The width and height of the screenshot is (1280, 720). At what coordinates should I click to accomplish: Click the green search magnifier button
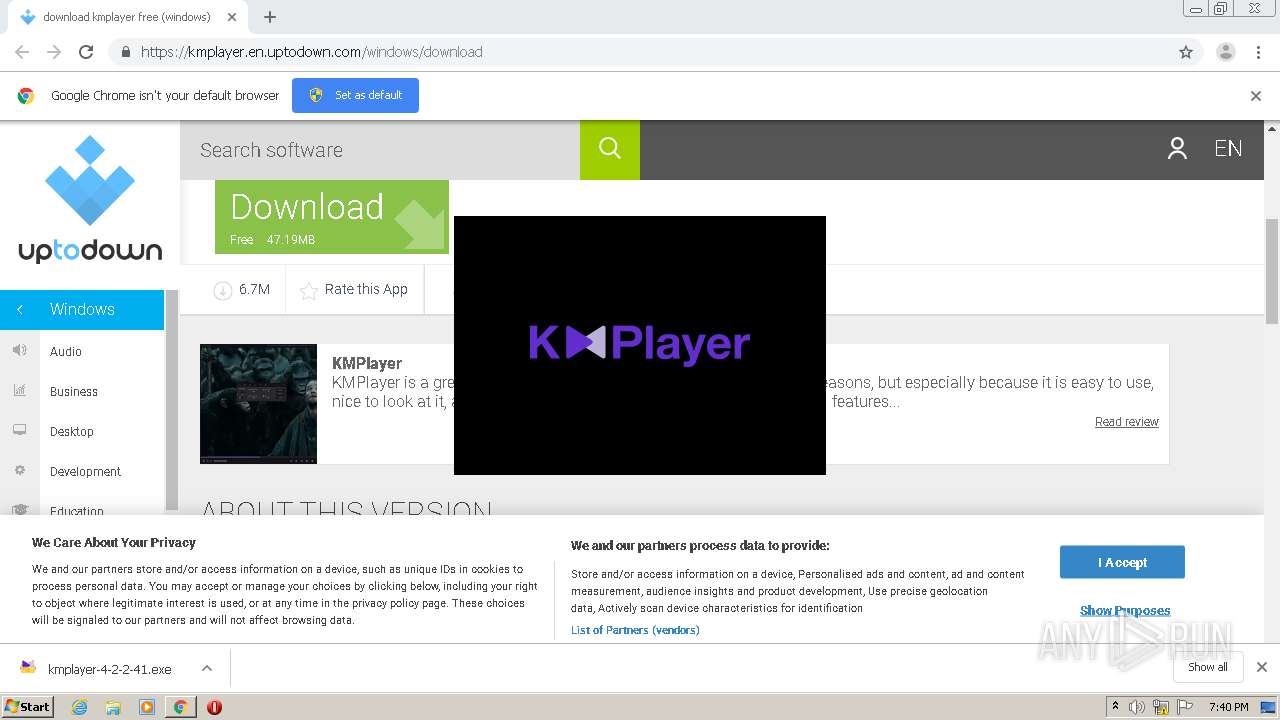click(610, 149)
